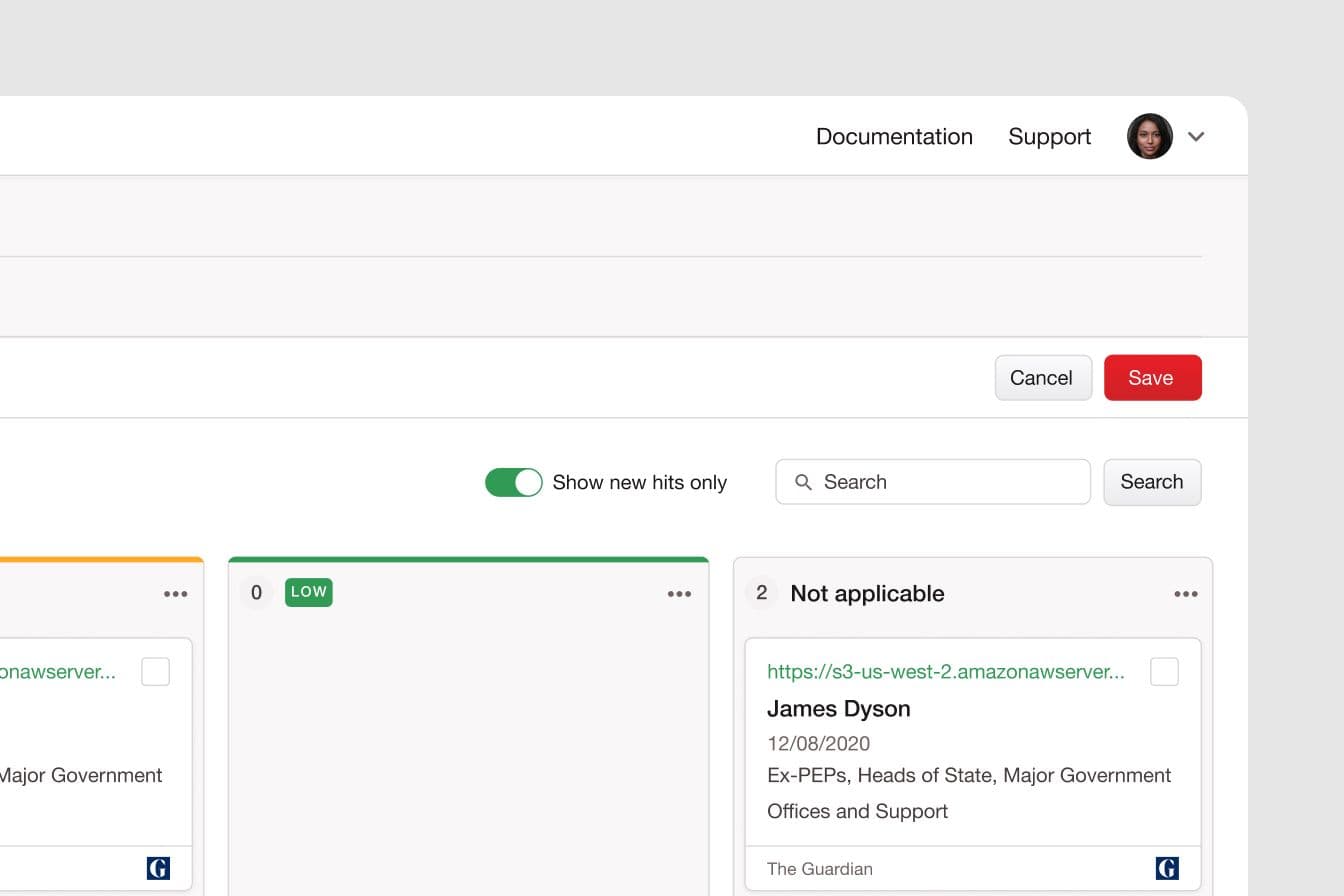Open the Documentation menu
The image size is (1344, 896).
tap(894, 136)
